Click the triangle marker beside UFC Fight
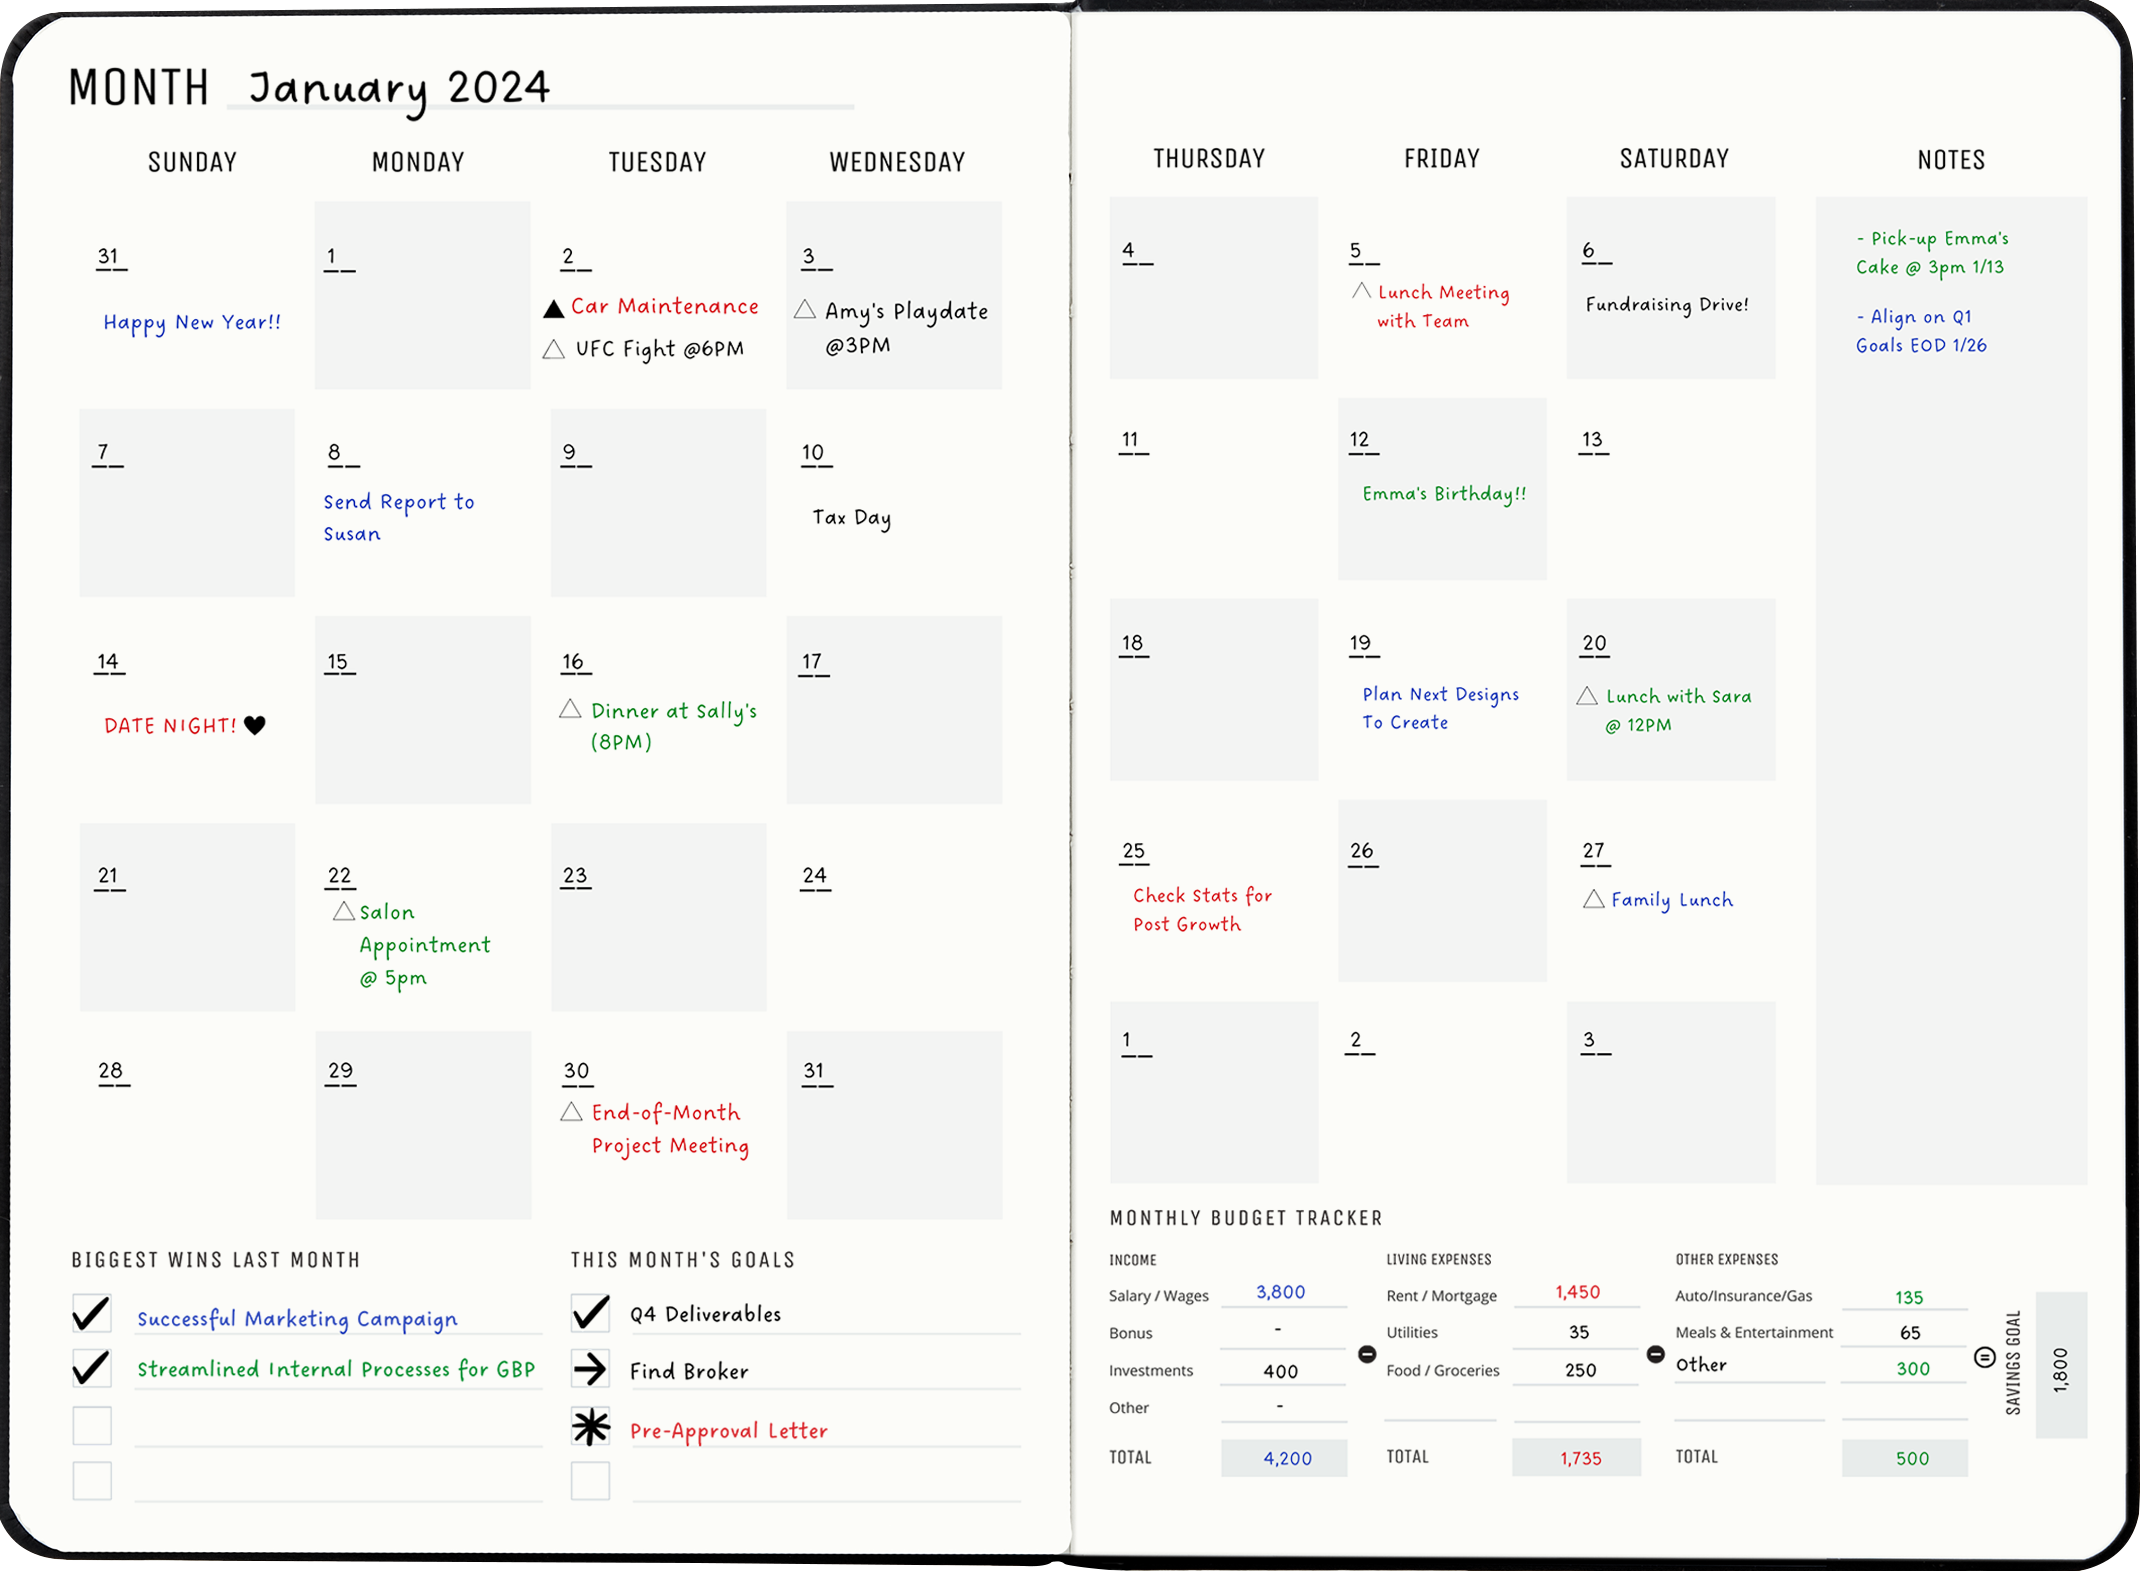 [x=553, y=349]
